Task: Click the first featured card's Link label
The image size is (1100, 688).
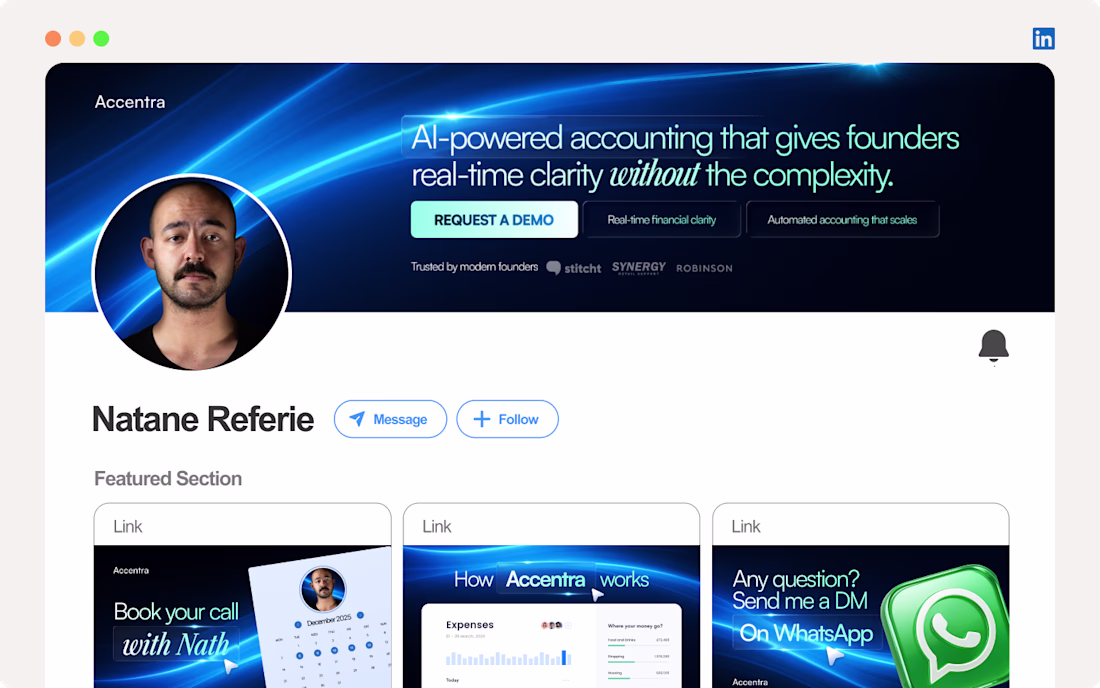Action: tap(128, 527)
